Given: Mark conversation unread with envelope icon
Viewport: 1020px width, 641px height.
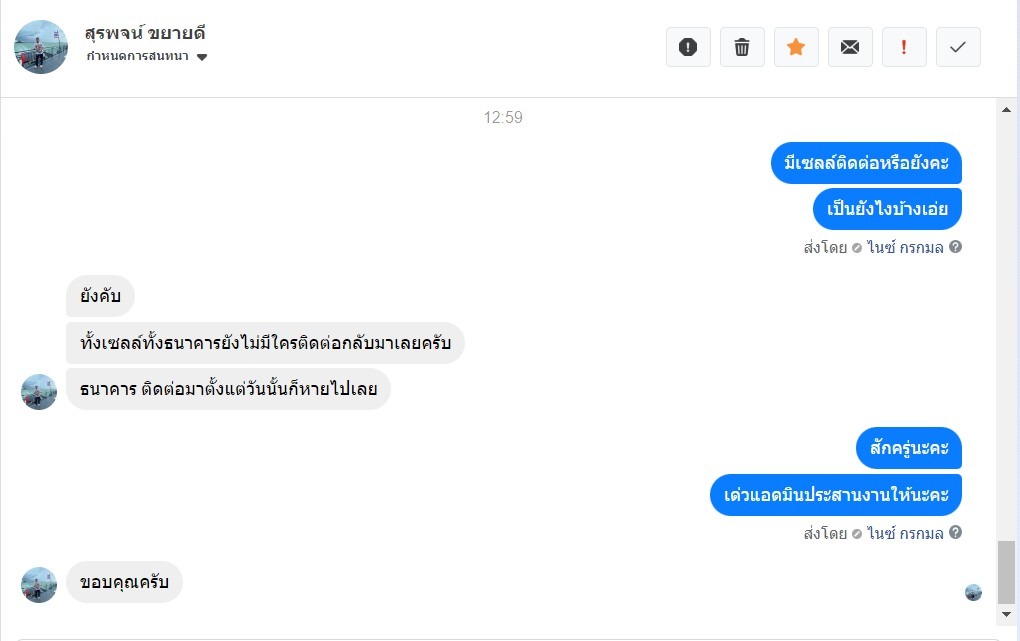Looking at the screenshot, I should click(850, 47).
